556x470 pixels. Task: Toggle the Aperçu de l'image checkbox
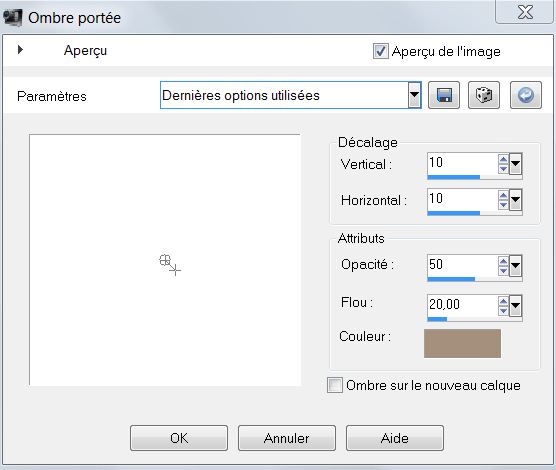click(380, 51)
